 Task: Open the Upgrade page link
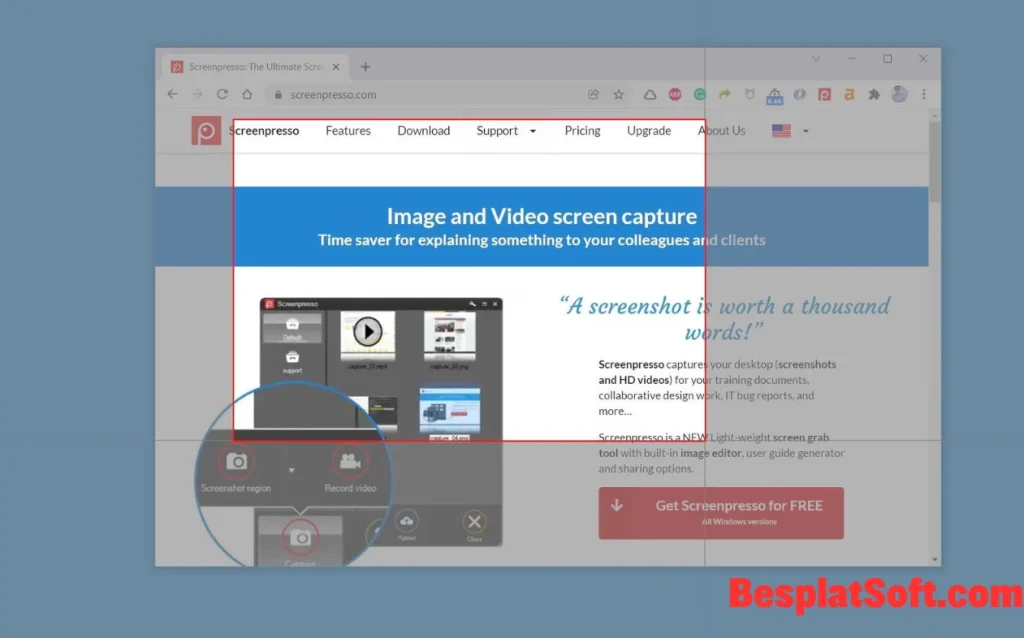[648, 130]
